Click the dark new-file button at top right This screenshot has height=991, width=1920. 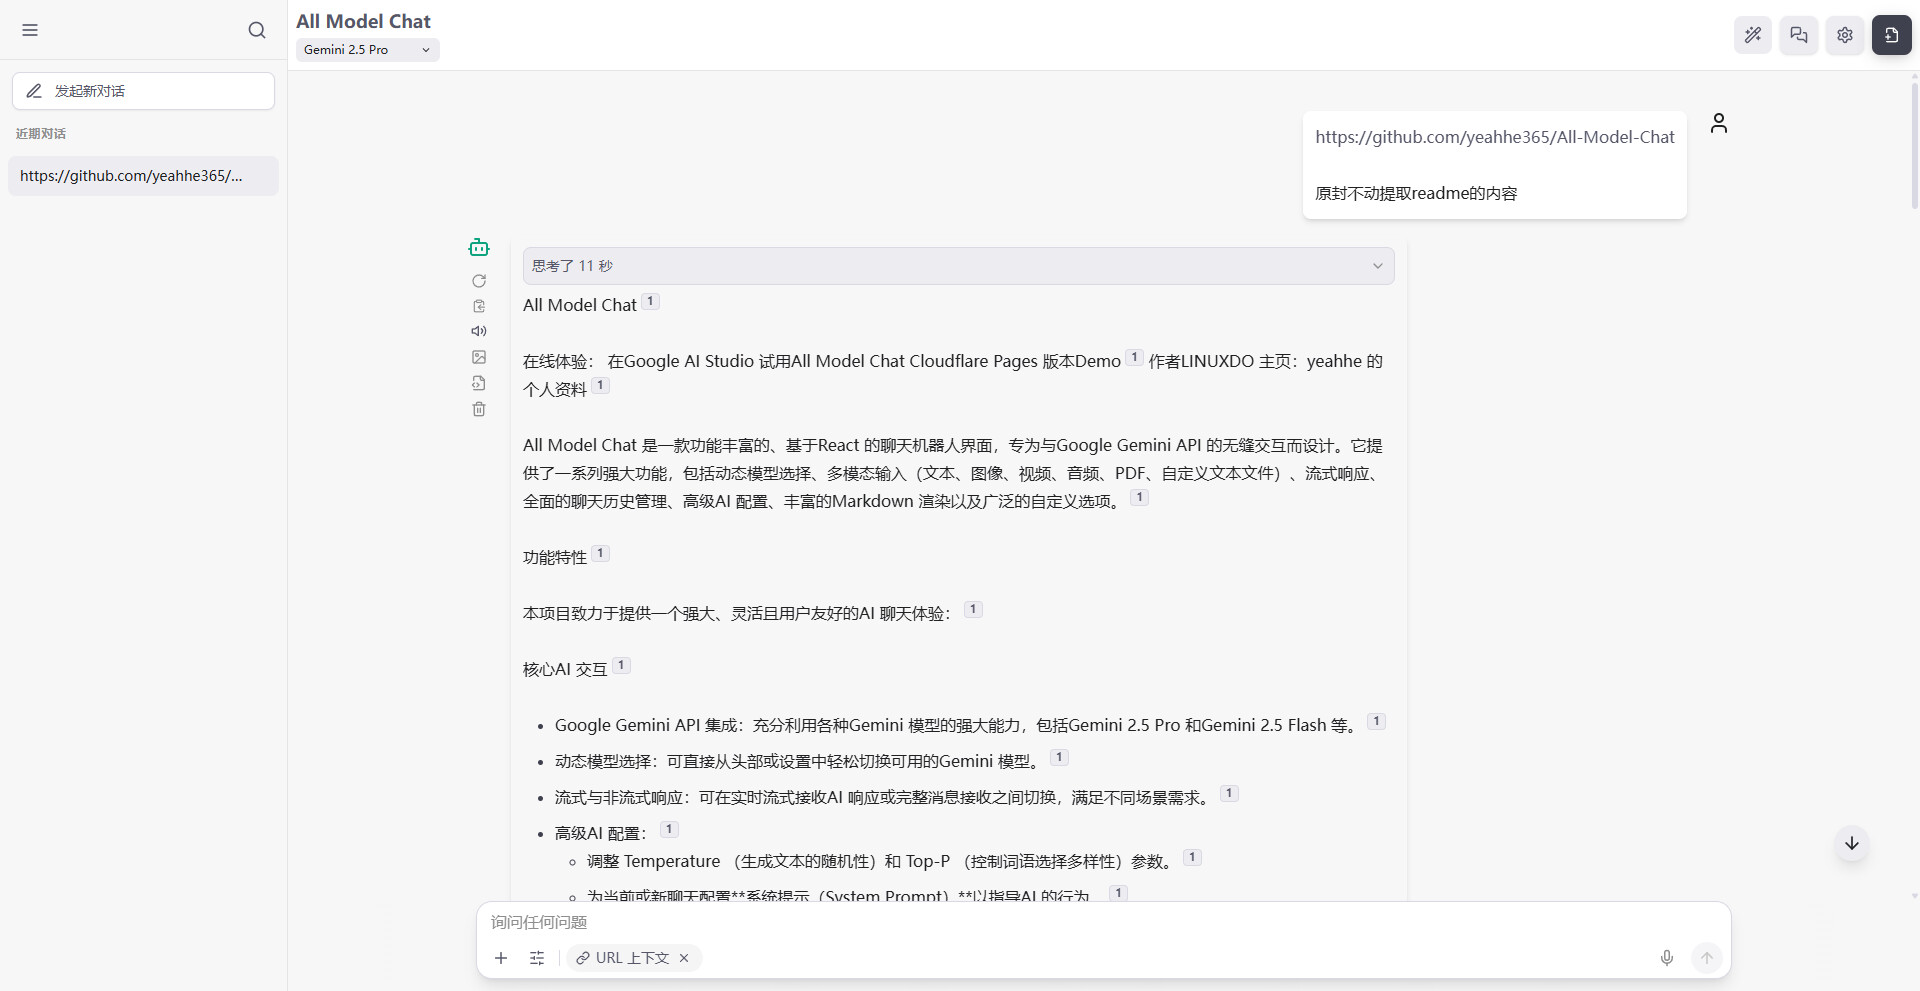pyautogui.click(x=1892, y=35)
